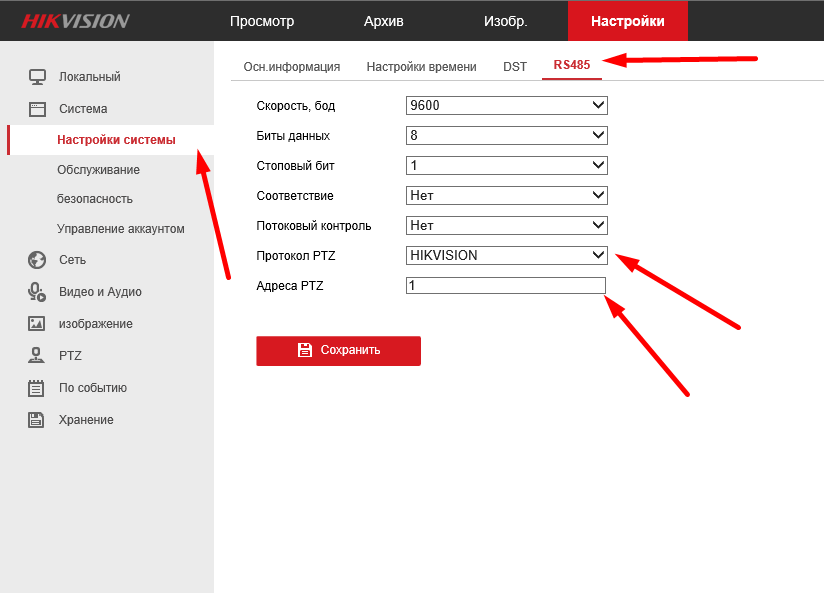Image resolution: width=824 pixels, height=593 pixels.
Task: Open the Настройки времени tab
Action: click(421, 67)
